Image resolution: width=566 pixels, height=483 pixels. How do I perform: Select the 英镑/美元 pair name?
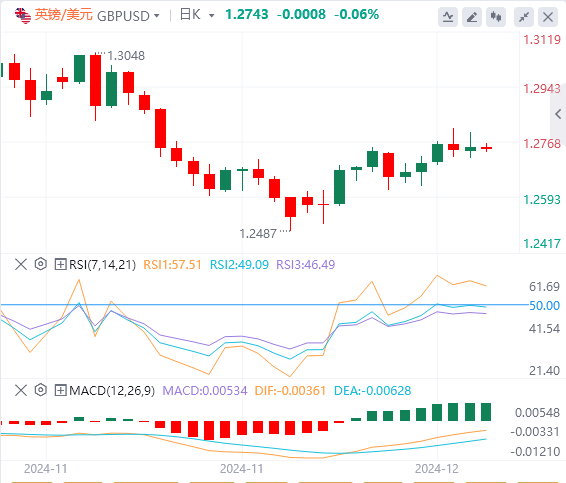(x=64, y=15)
